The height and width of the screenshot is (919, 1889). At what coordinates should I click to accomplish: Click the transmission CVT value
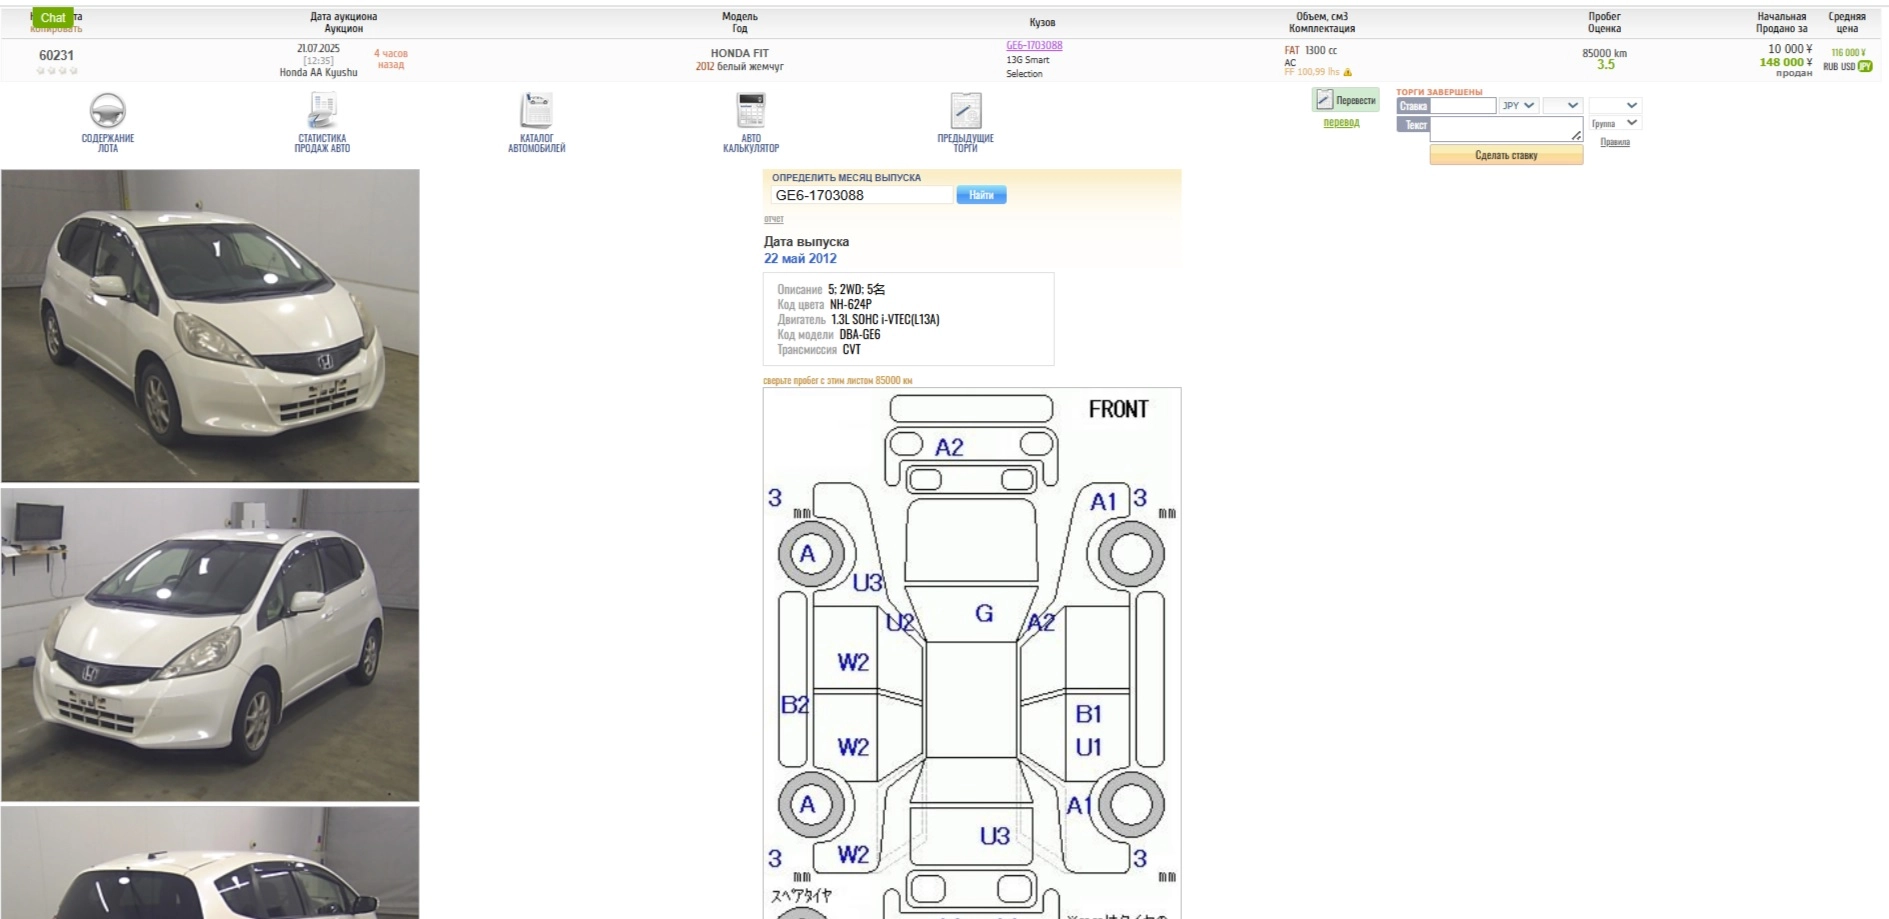(851, 350)
